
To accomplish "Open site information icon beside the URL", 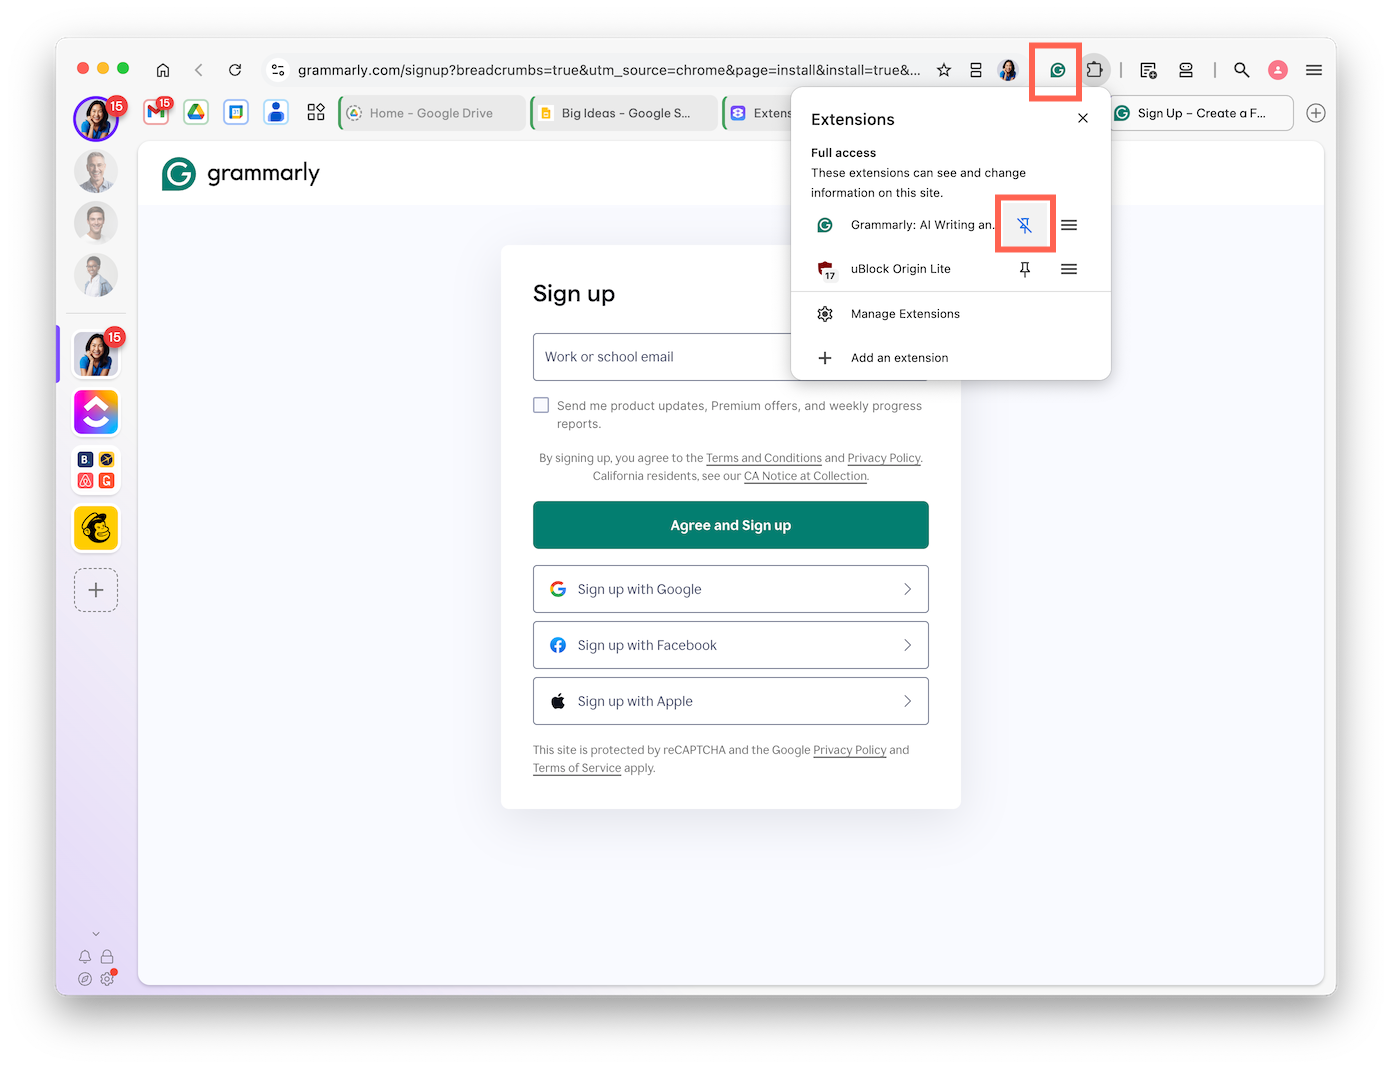I will [278, 70].
